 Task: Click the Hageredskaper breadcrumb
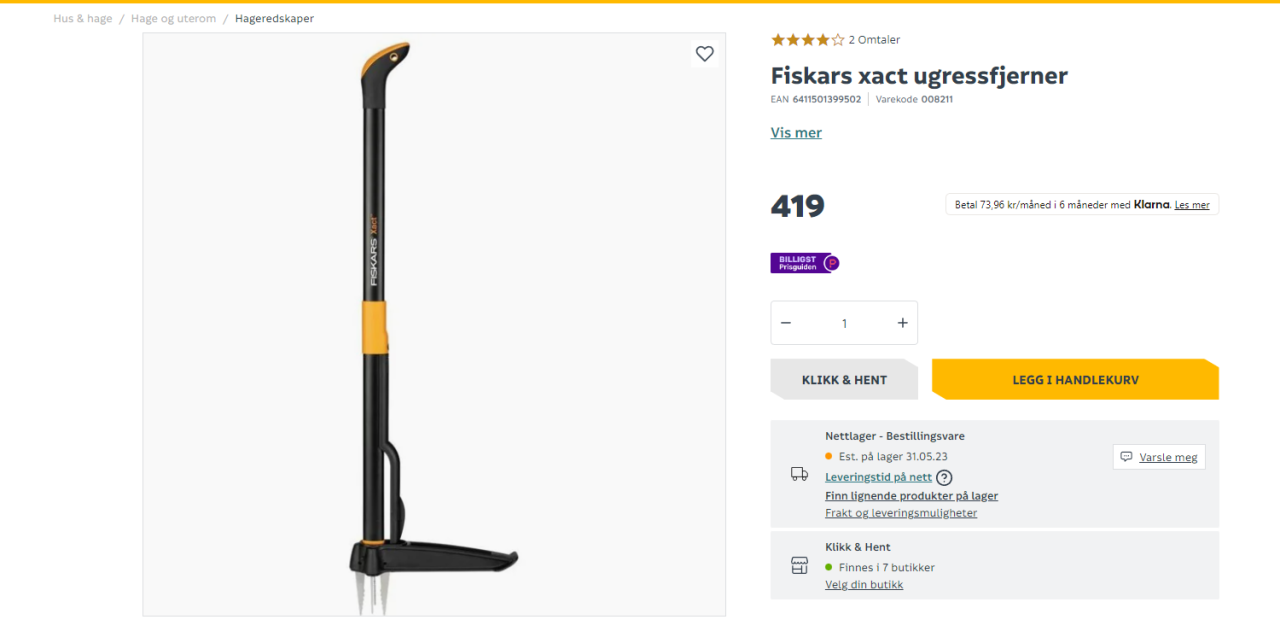pyautogui.click(x=274, y=19)
